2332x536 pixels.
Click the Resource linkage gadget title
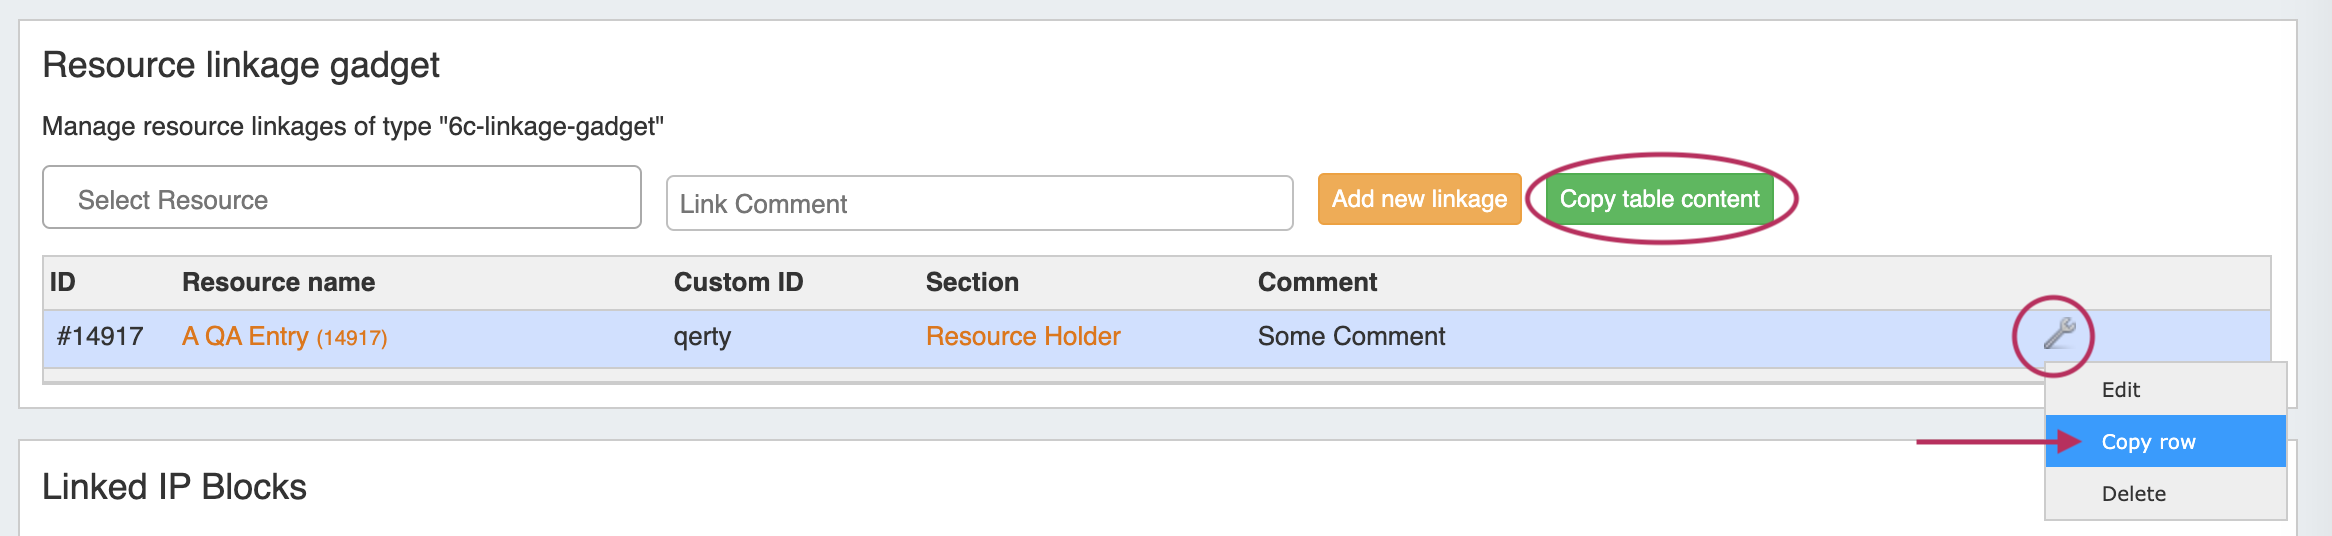pyautogui.click(x=240, y=65)
